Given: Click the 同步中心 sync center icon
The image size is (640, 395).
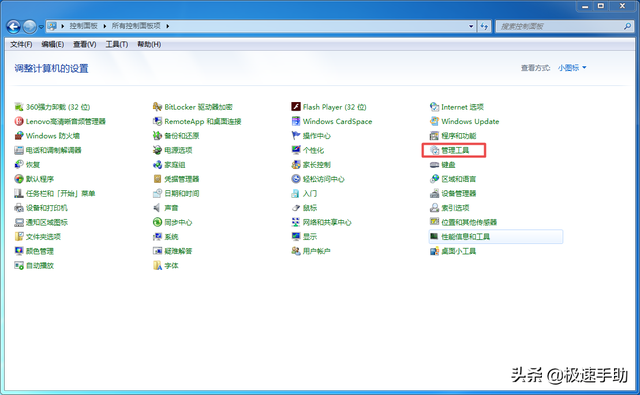Looking at the screenshot, I should (x=157, y=222).
